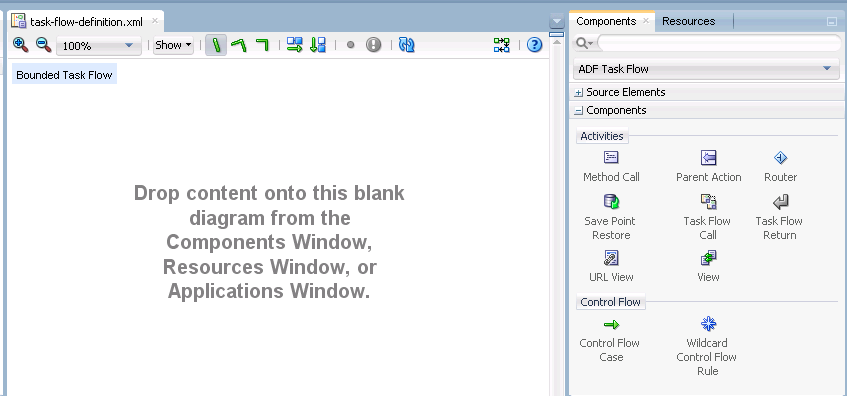Viewport: 847px width, 396px height.
Task: Click the small gray dot toolbar icon
Action: click(x=351, y=45)
